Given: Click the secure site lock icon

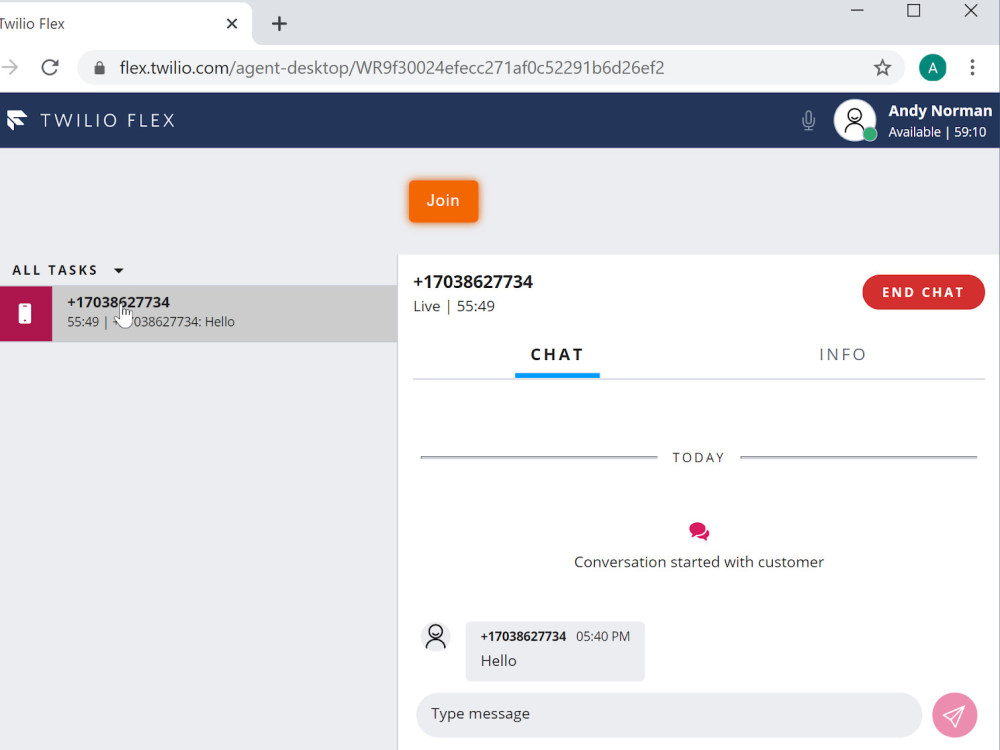Looking at the screenshot, I should click(99, 67).
